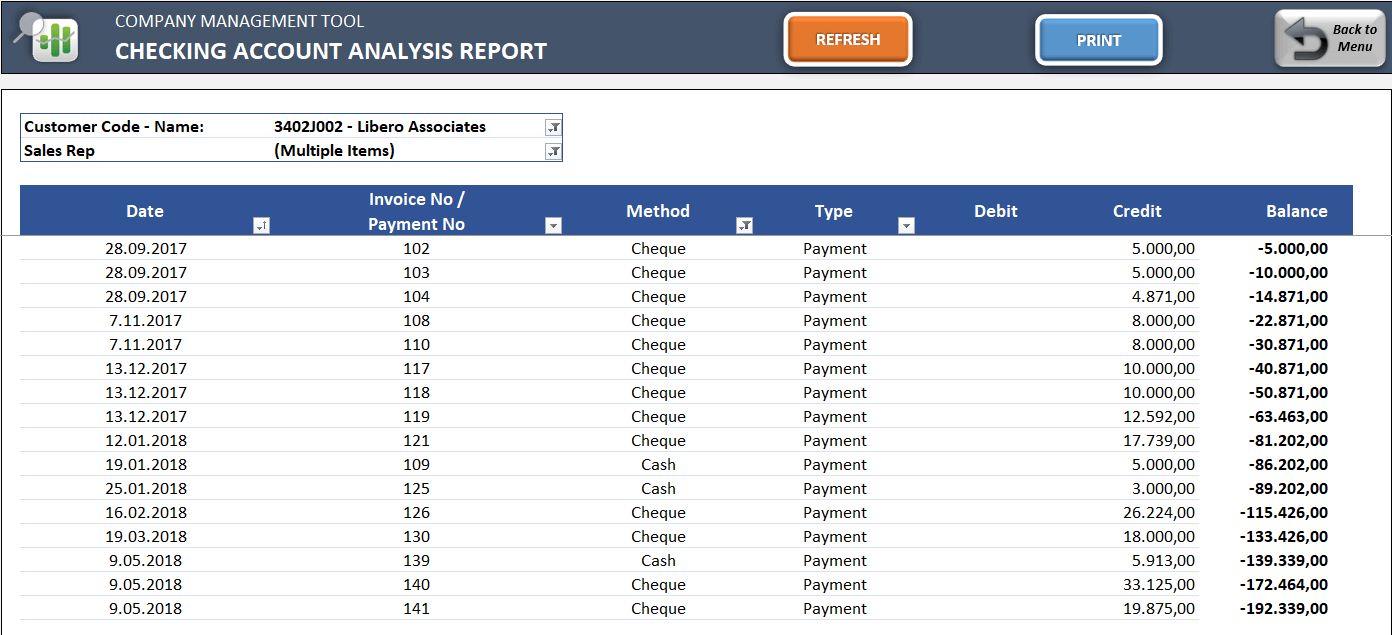Select payment number 108 cell

(x=416, y=321)
